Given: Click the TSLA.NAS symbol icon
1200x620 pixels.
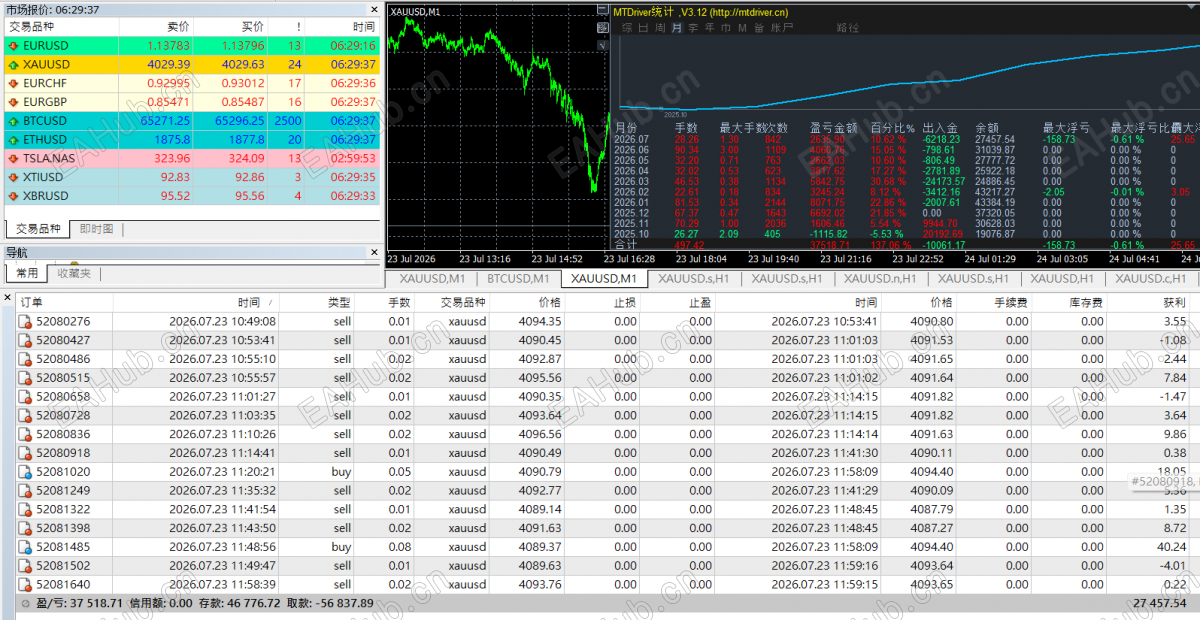Looking at the screenshot, I should pyautogui.click(x=13, y=158).
